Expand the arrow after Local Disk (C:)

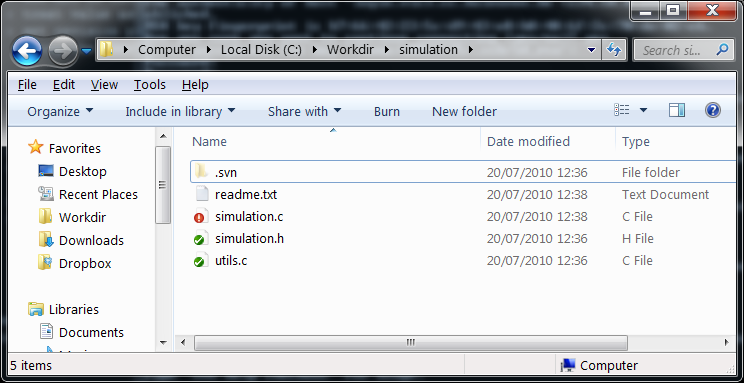point(315,50)
